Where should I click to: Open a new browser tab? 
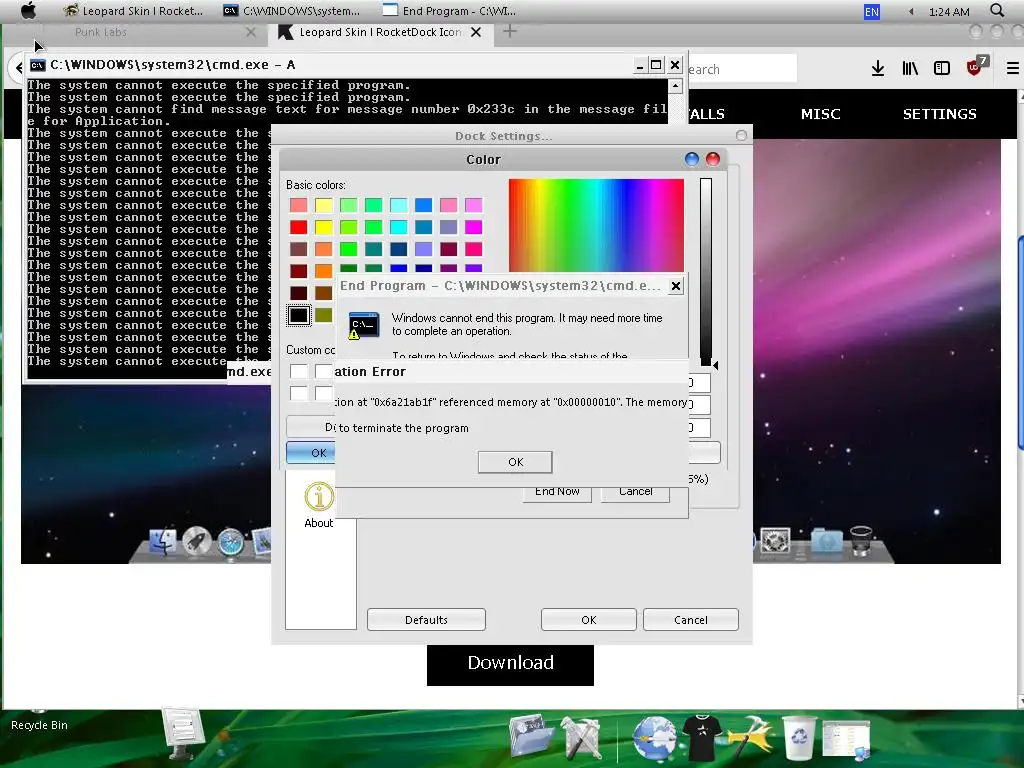tap(510, 31)
